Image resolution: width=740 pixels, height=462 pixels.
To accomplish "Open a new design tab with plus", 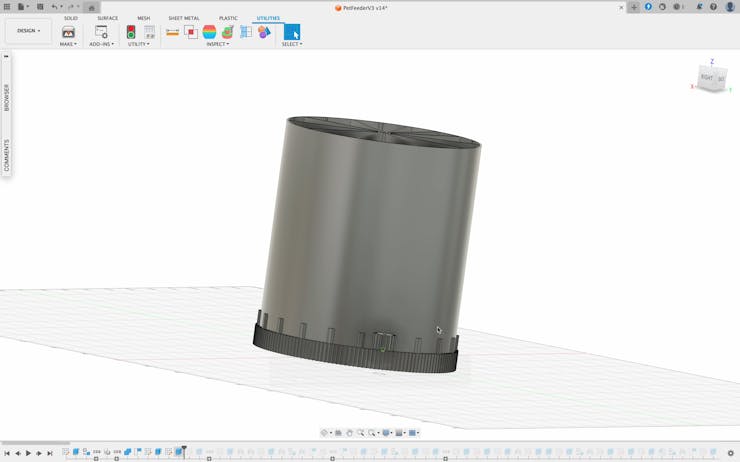I will pos(634,7).
